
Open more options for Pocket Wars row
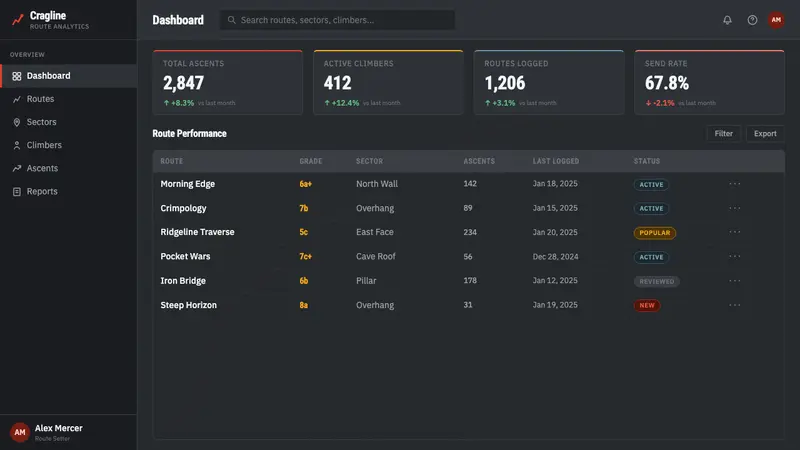coord(735,257)
